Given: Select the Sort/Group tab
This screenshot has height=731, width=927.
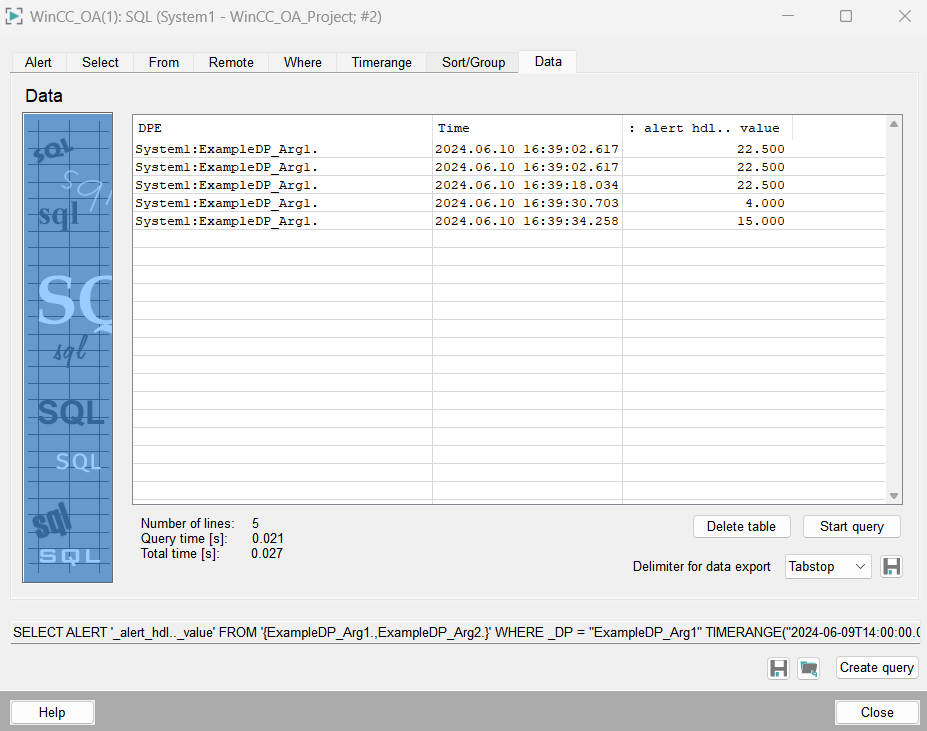Looking at the screenshot, I should [x=473, y=62].
